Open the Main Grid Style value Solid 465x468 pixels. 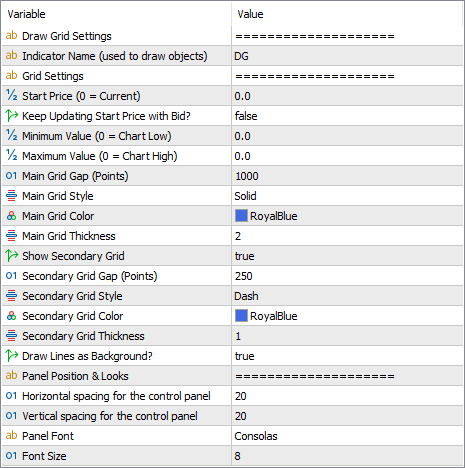point(245,196)
